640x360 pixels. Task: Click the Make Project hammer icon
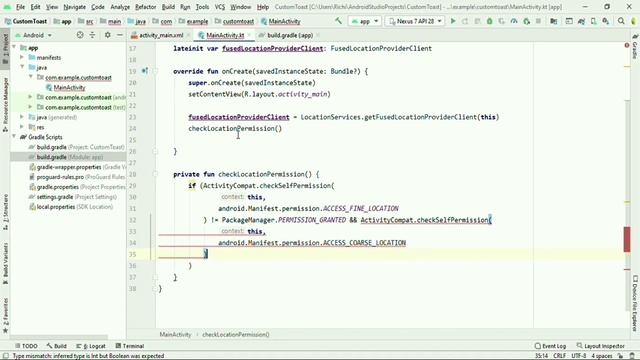(338, 21)
